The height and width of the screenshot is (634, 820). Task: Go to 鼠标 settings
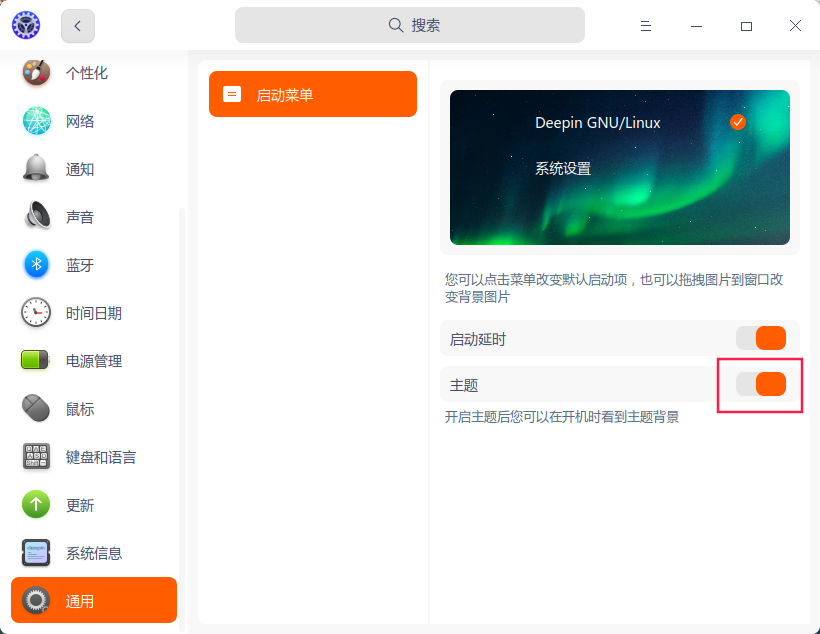[94, 409]
